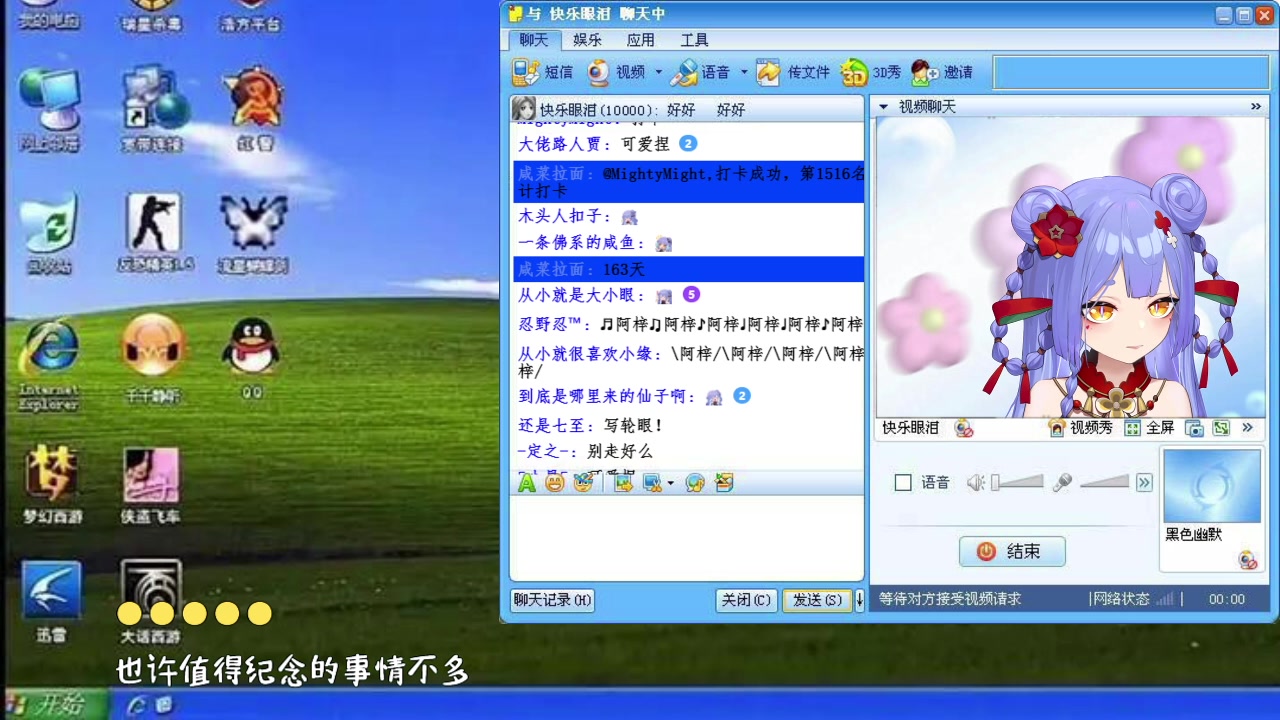Switch to the 聊天 tab
This screenshot has width=1280, height=720.
coord(534,40)
